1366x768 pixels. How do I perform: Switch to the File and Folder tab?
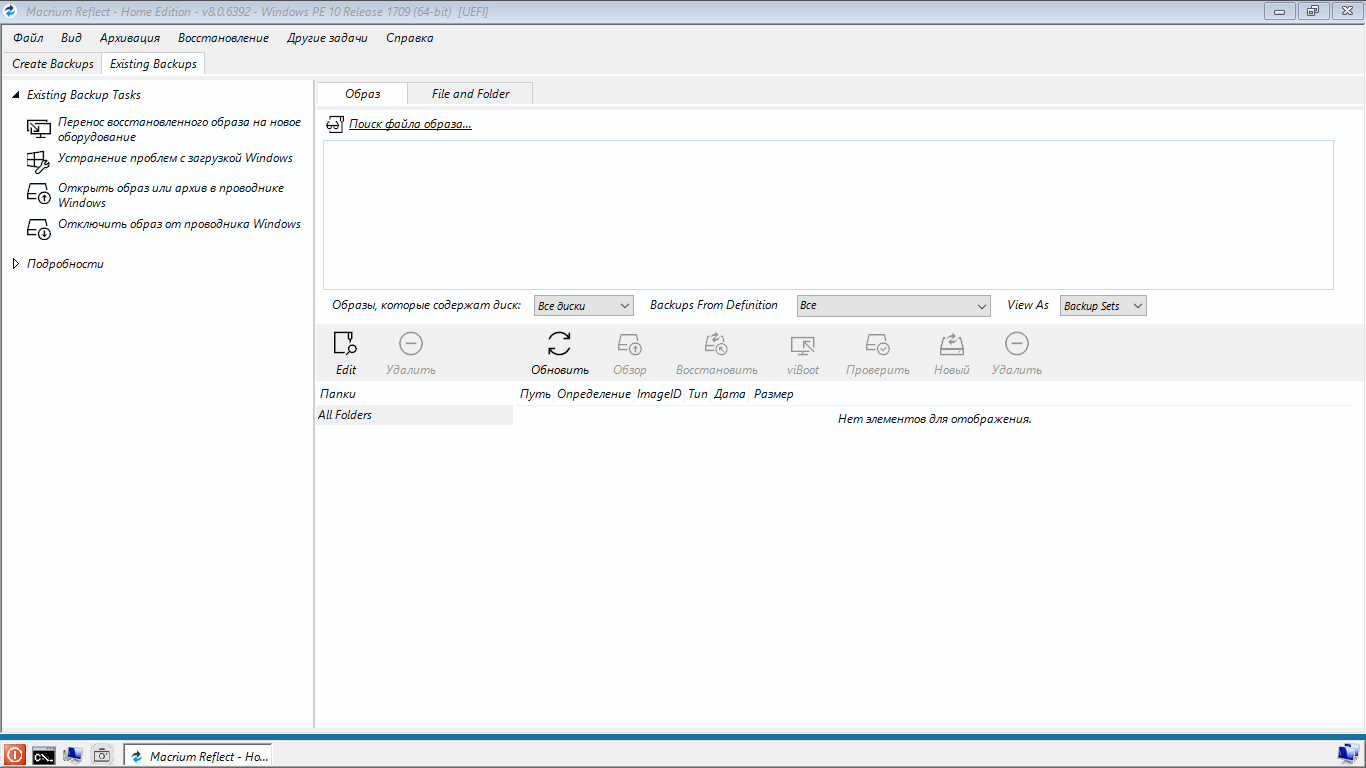(x=471, y=94)
